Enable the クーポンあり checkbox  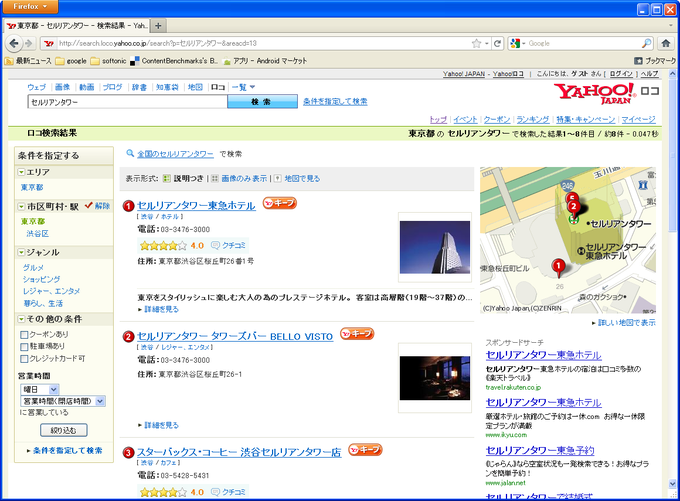pyautogui.click(x=24, y=334)
